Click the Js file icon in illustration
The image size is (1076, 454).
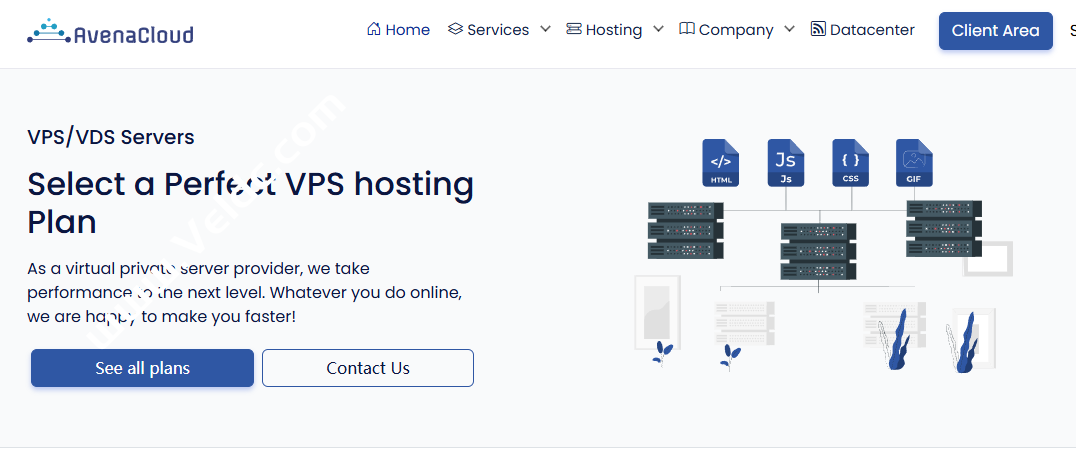coord(786,163)
